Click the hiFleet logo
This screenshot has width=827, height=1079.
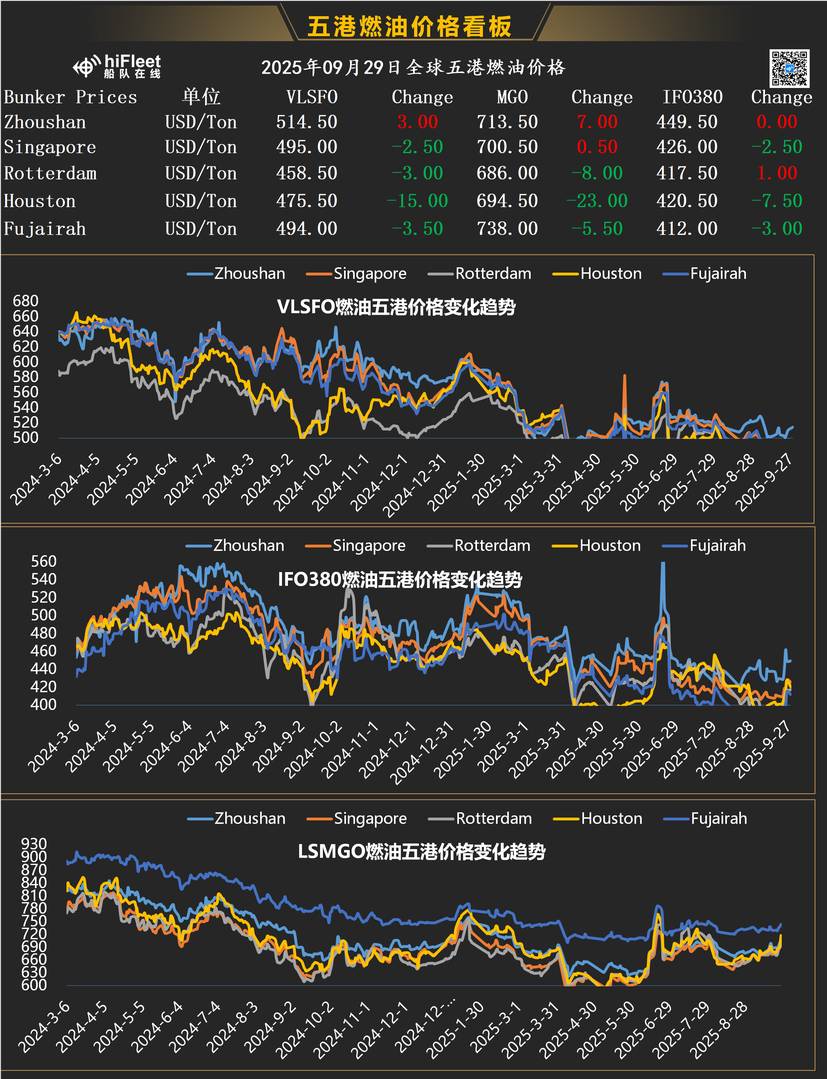pyautogui.click(x=117, y=67)
